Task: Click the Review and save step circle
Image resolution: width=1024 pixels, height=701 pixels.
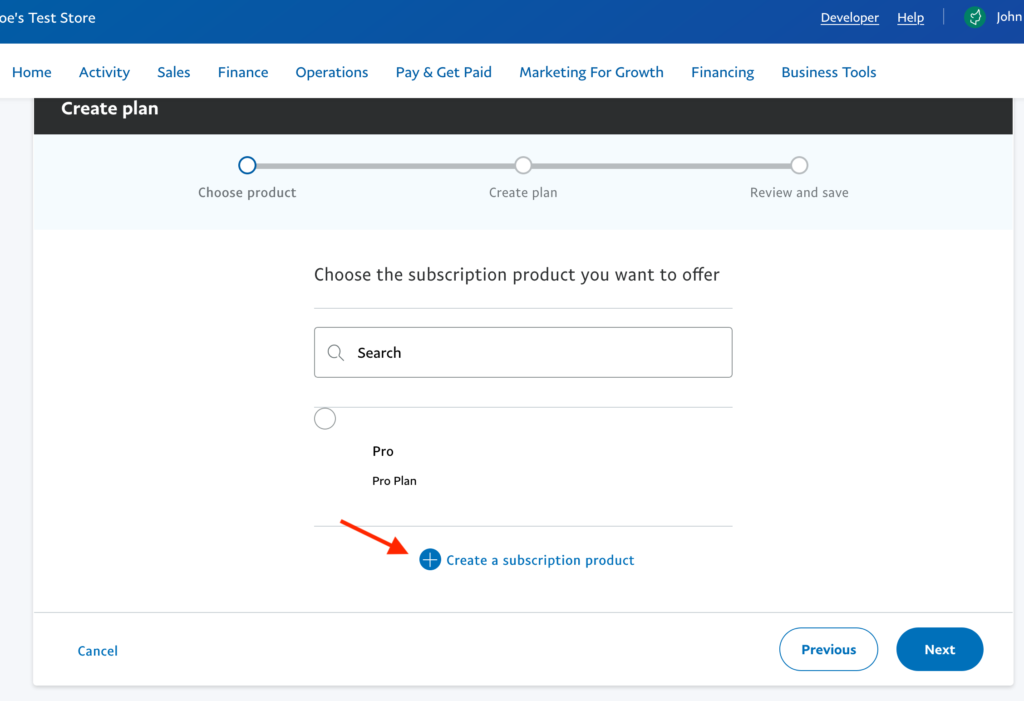Action: (x=799, y=165)
